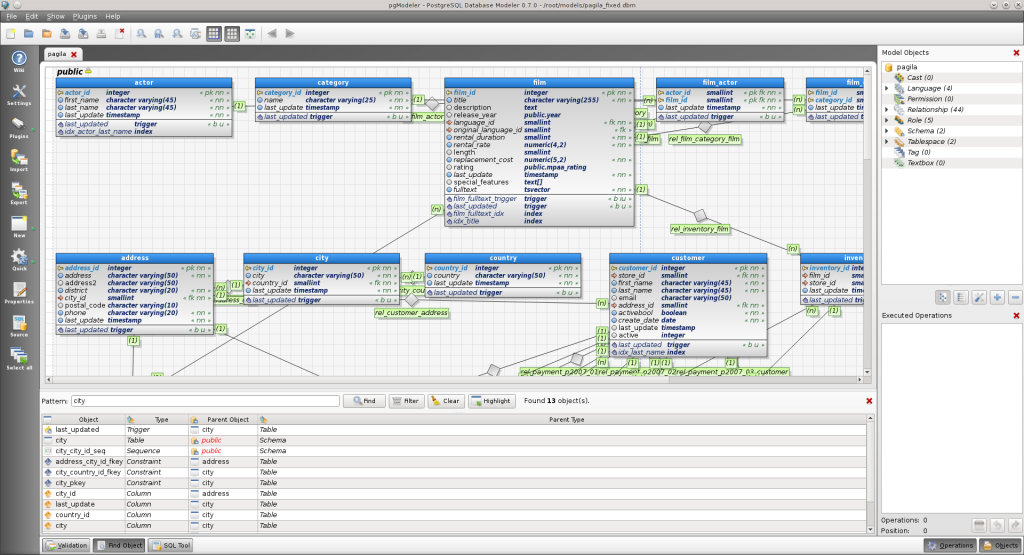The image size is (1024, 555).
Task: Open Settings in left sidebar
Action: [19, 92]
